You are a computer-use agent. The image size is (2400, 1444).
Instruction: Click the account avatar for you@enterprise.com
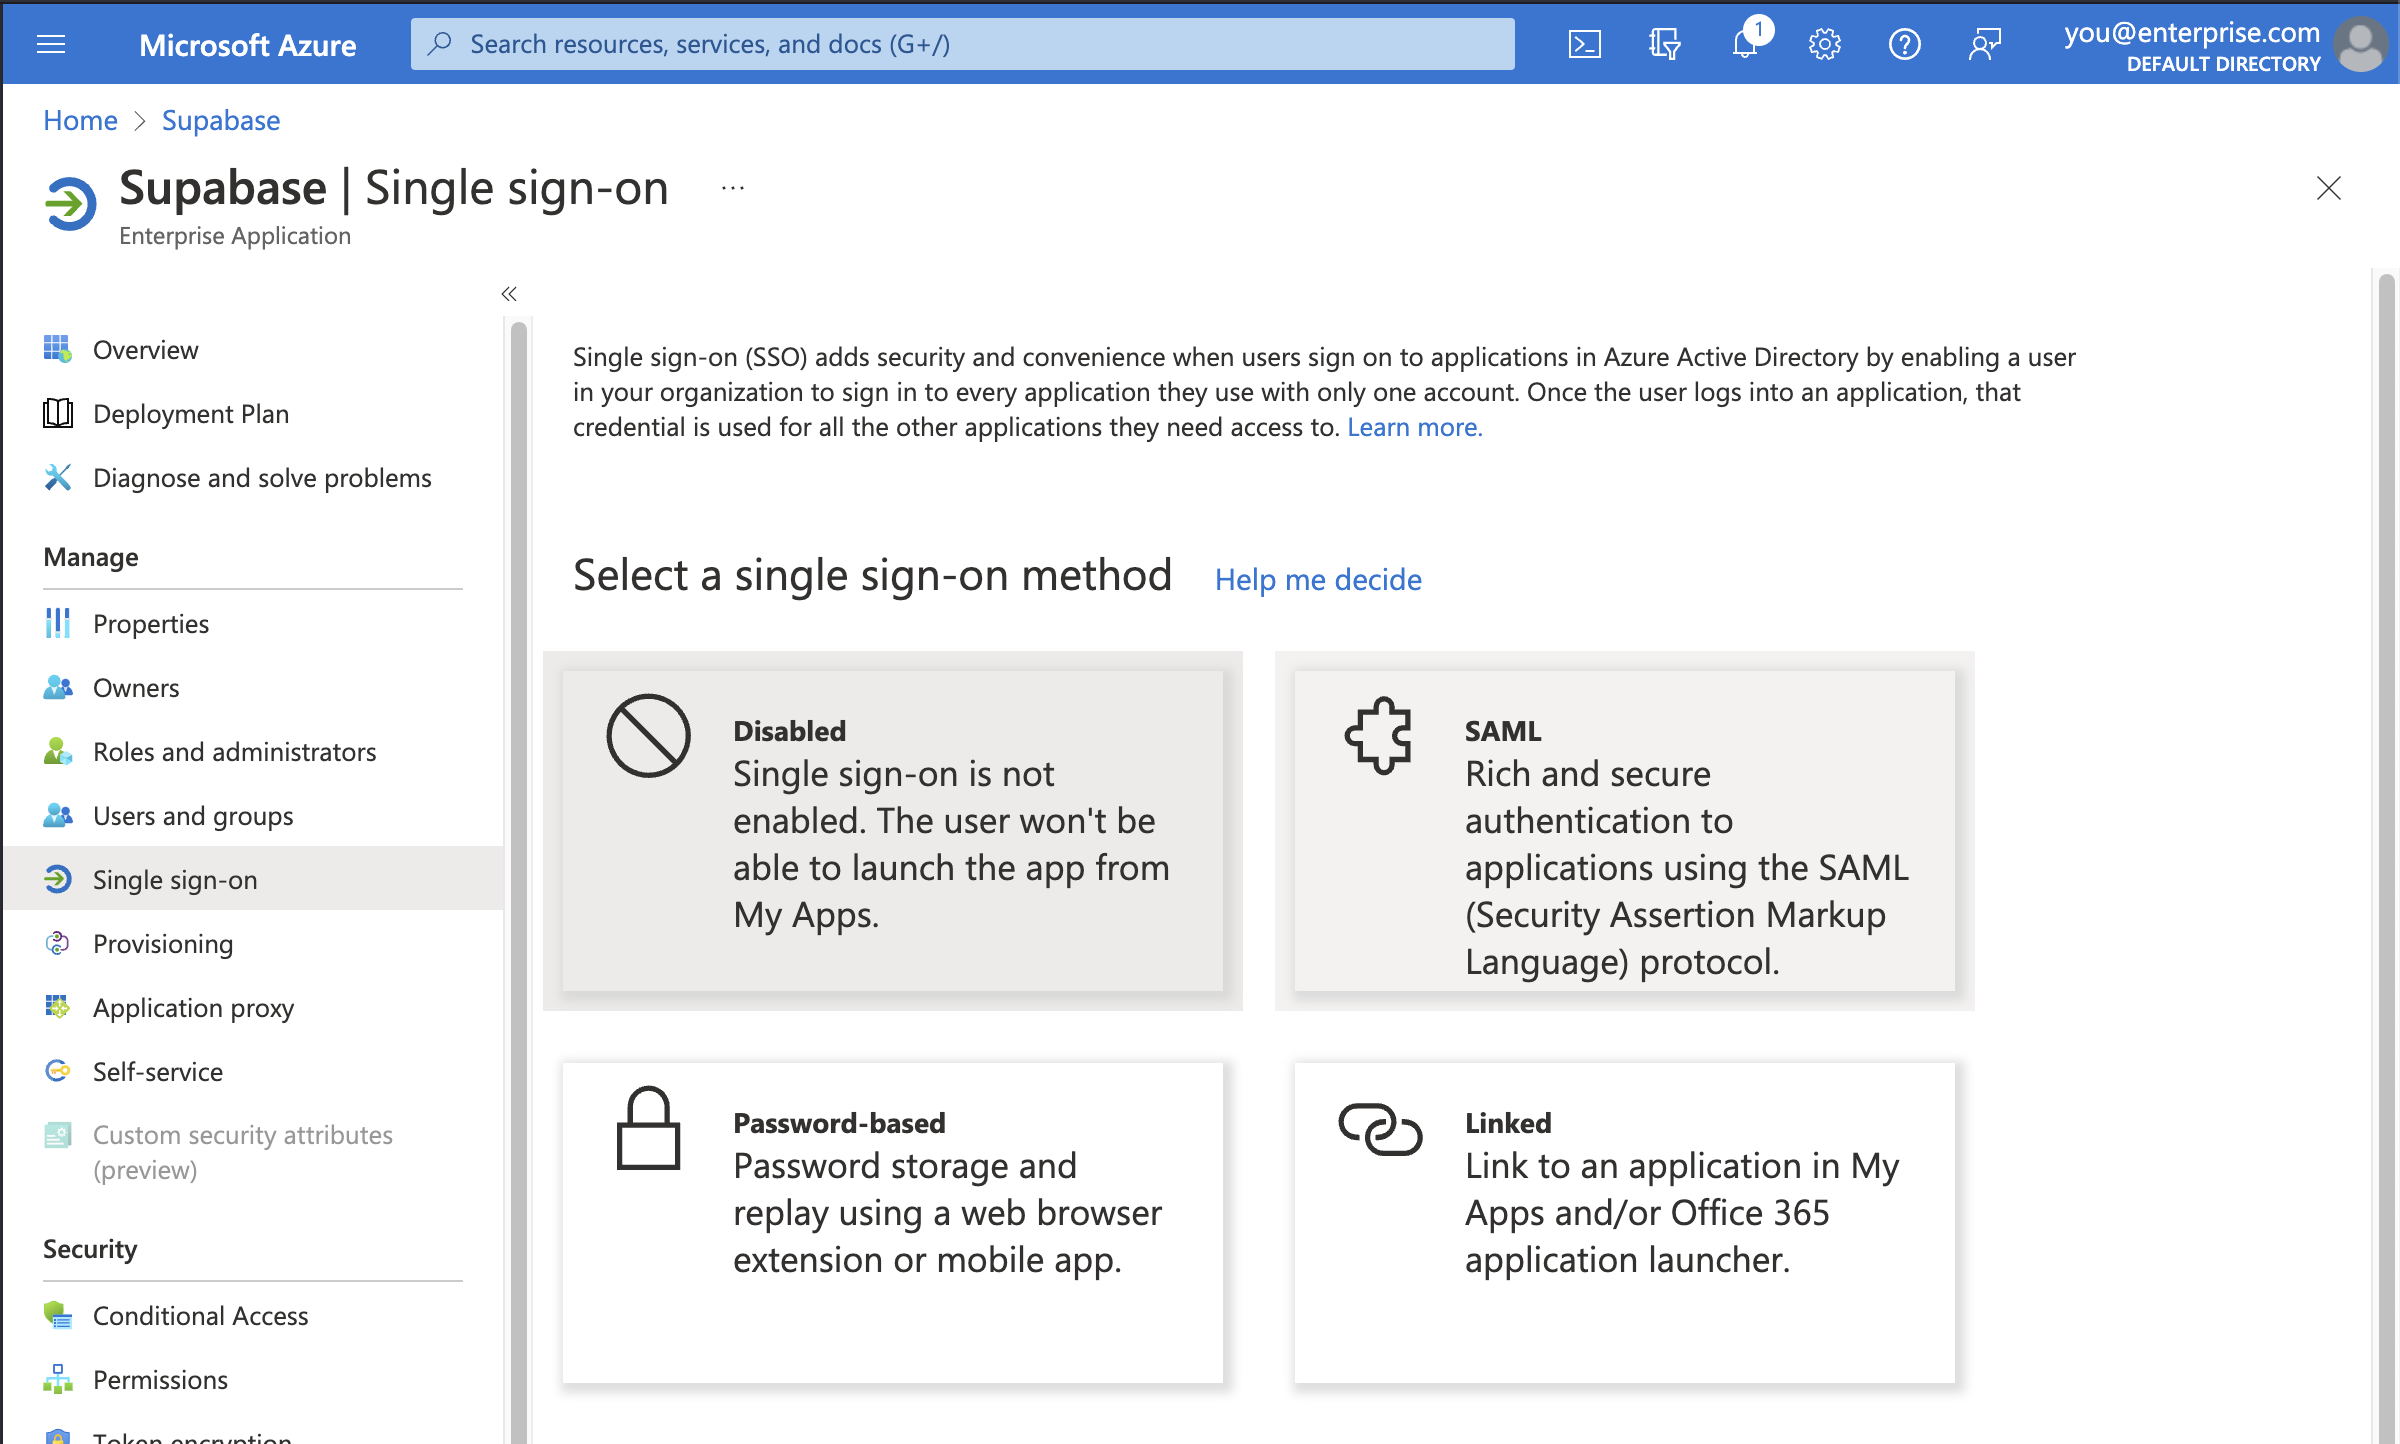pyautogui.click(x=2361, y=44)
